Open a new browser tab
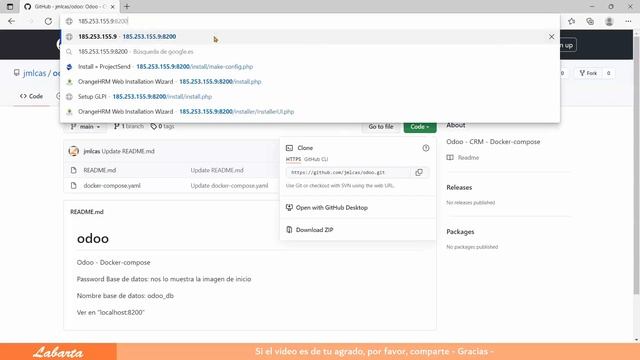This screenshot has width=640, height=360. point(127,7)
